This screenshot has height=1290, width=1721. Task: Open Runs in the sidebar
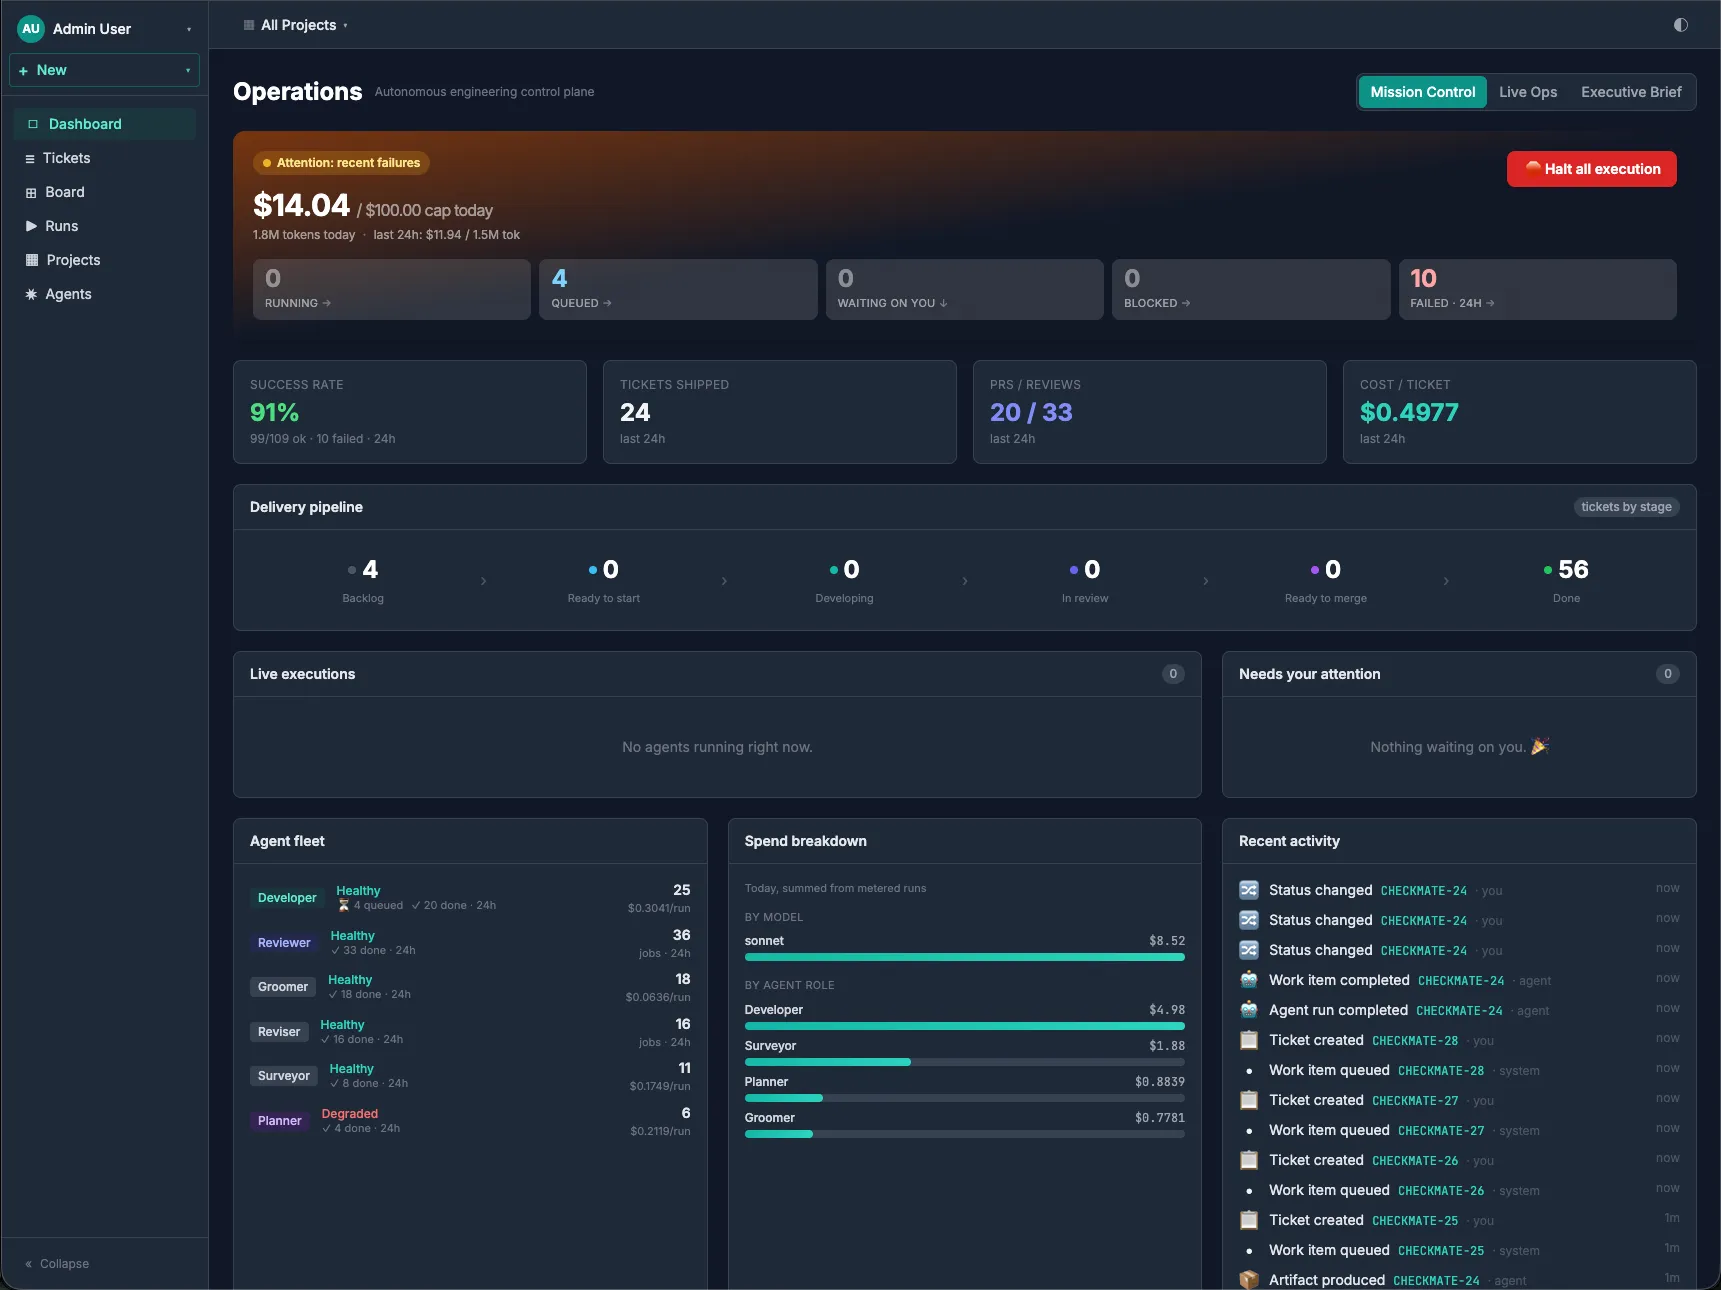click(105, 226)
